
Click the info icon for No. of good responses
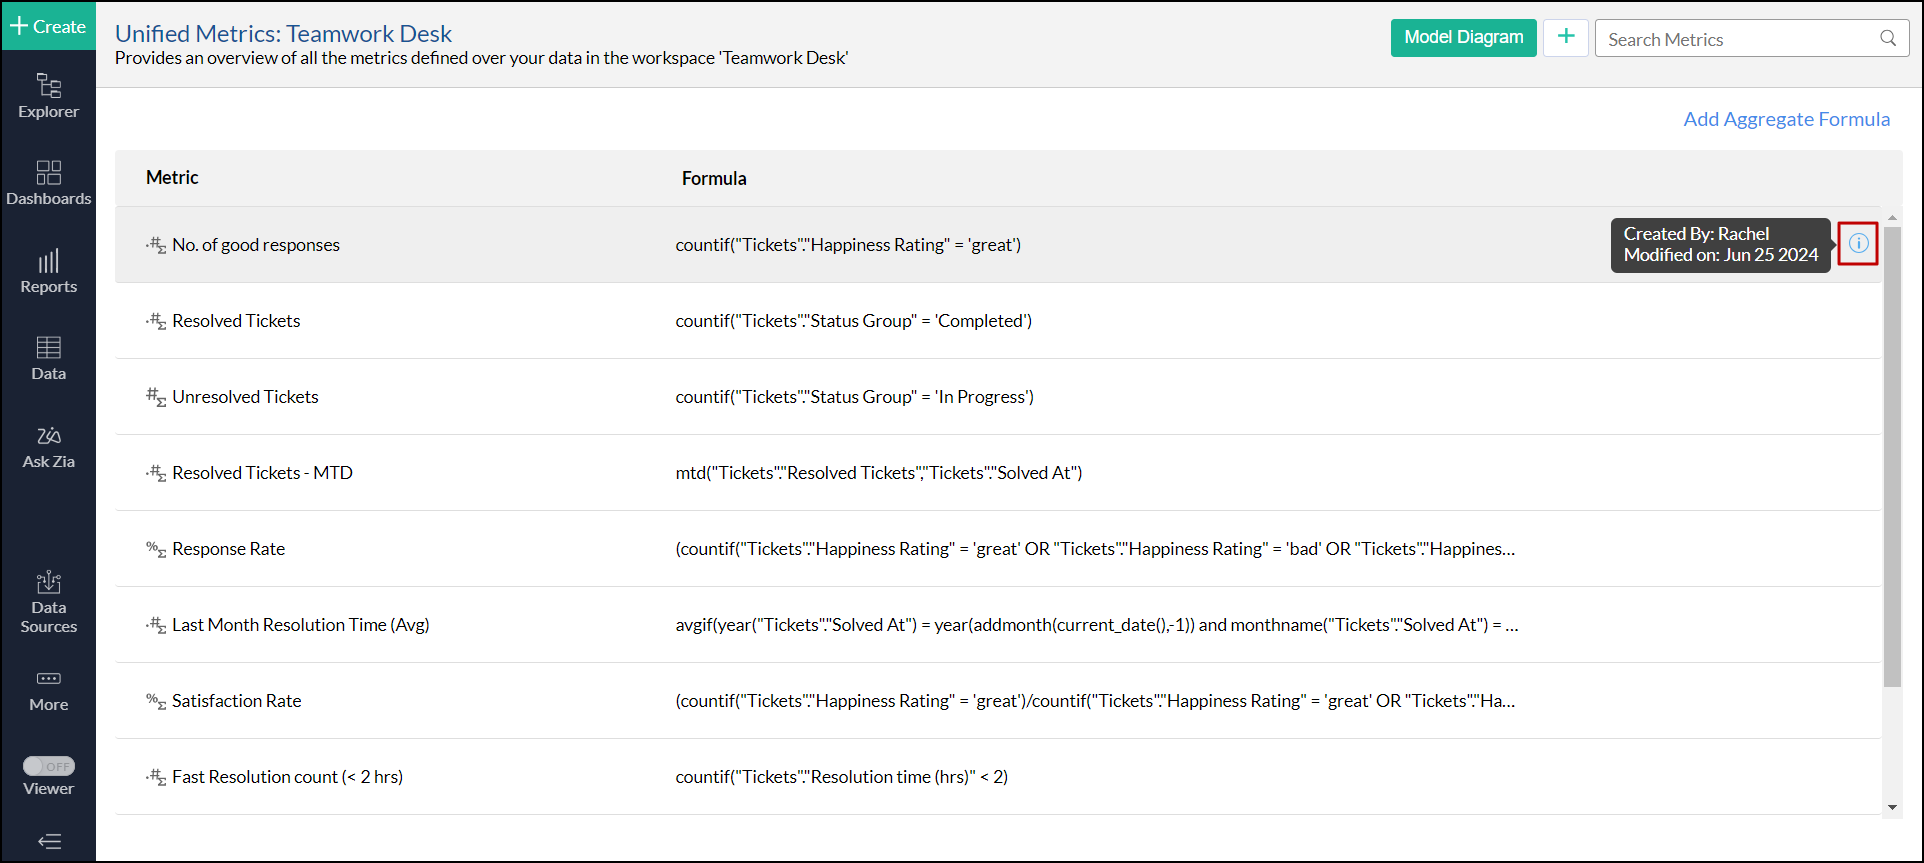pos(1858,243)
